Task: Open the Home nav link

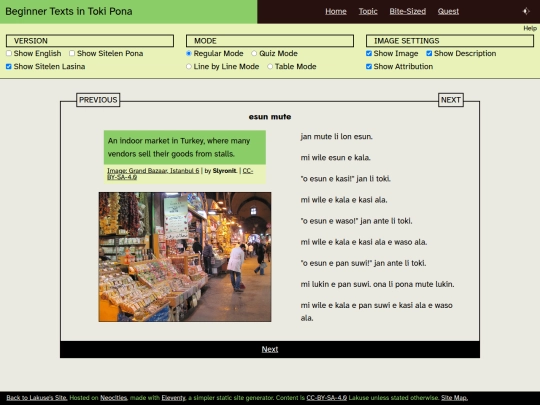Action: pyautogui.click(x=336, y=11)
